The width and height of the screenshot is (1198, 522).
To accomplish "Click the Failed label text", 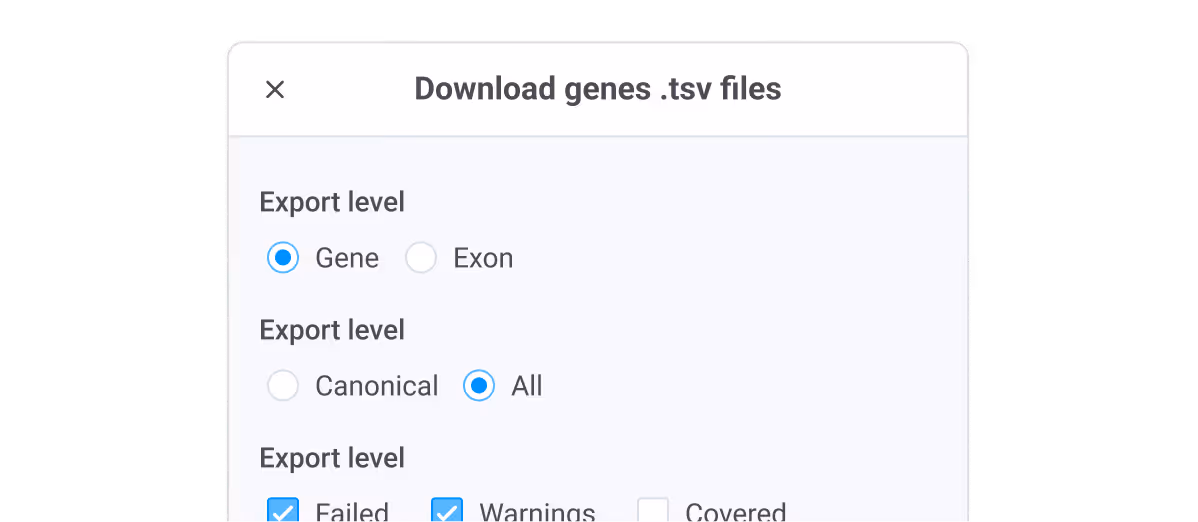I will (x=352, y=511).
